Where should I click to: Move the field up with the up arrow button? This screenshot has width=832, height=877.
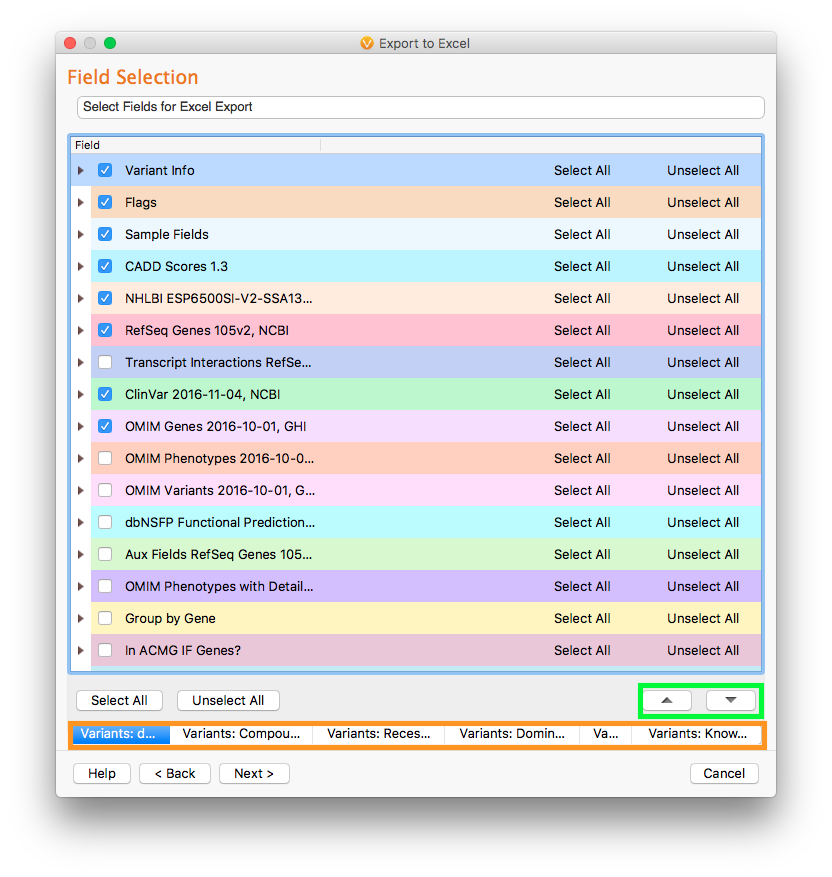tap(667, 700)
